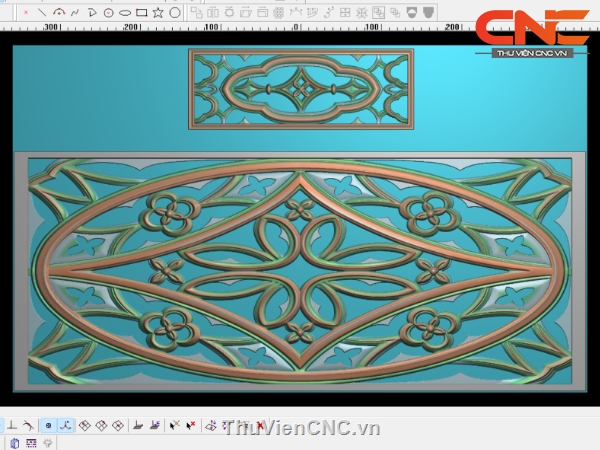The height and width of the screenshot is (450, 600).
Task: Select the Point drawing tool
Action: (26, 13)
